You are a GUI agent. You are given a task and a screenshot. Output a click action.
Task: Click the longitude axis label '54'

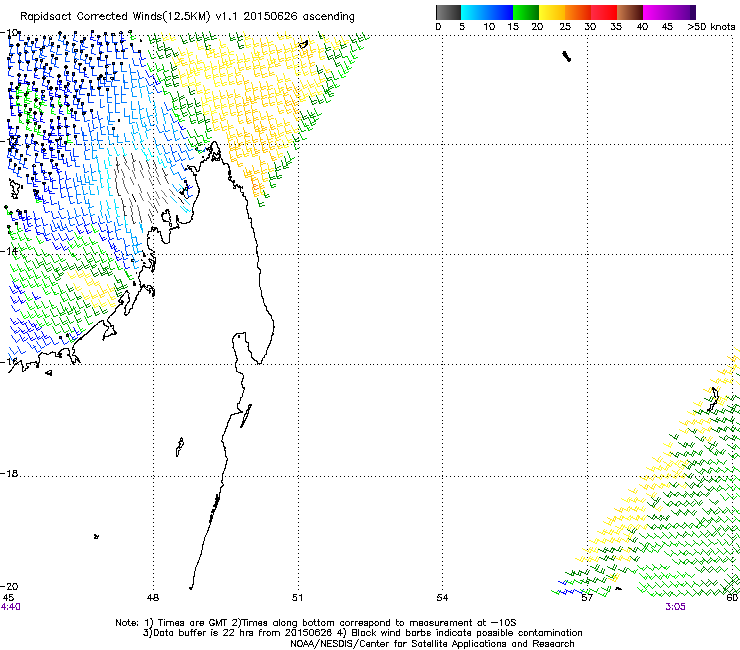click(x=442, y=598)
